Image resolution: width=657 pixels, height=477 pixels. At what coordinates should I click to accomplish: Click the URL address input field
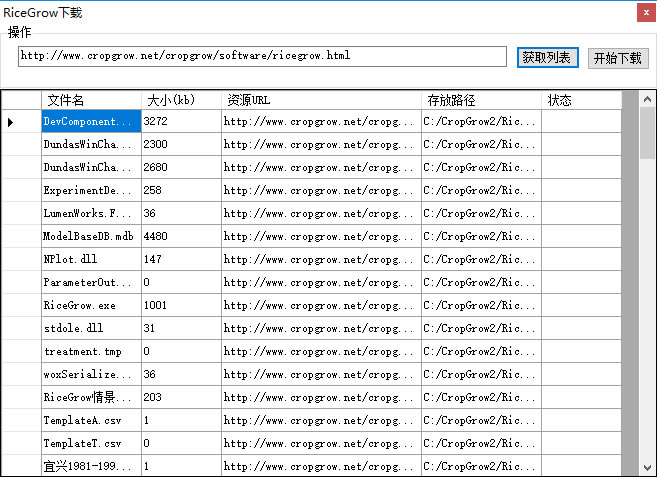coord(262,56)
